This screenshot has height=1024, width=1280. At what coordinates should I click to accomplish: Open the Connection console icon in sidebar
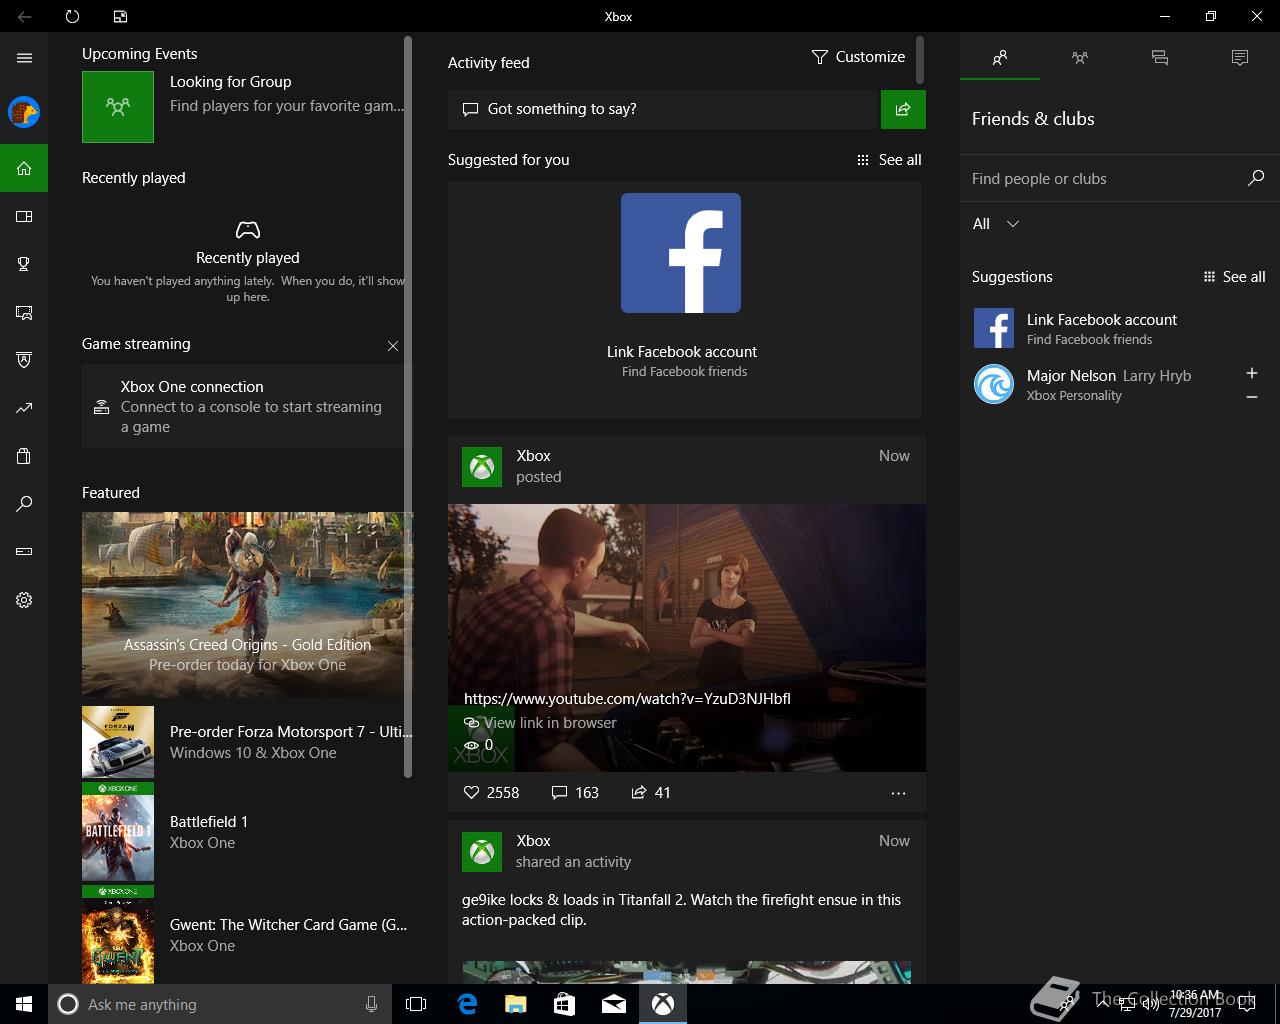pyautogui.click(x=24, y=552)
